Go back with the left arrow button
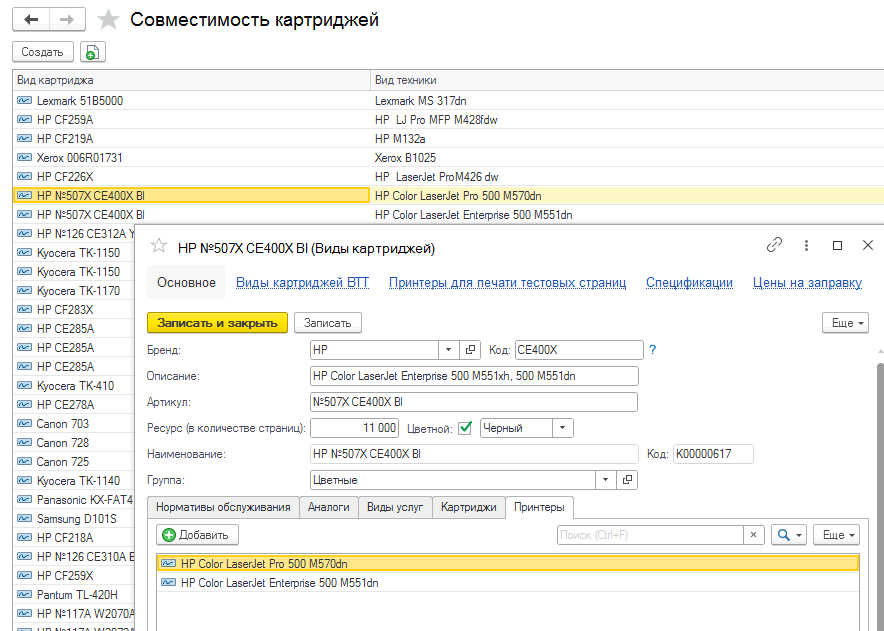 tap(31, 20)
